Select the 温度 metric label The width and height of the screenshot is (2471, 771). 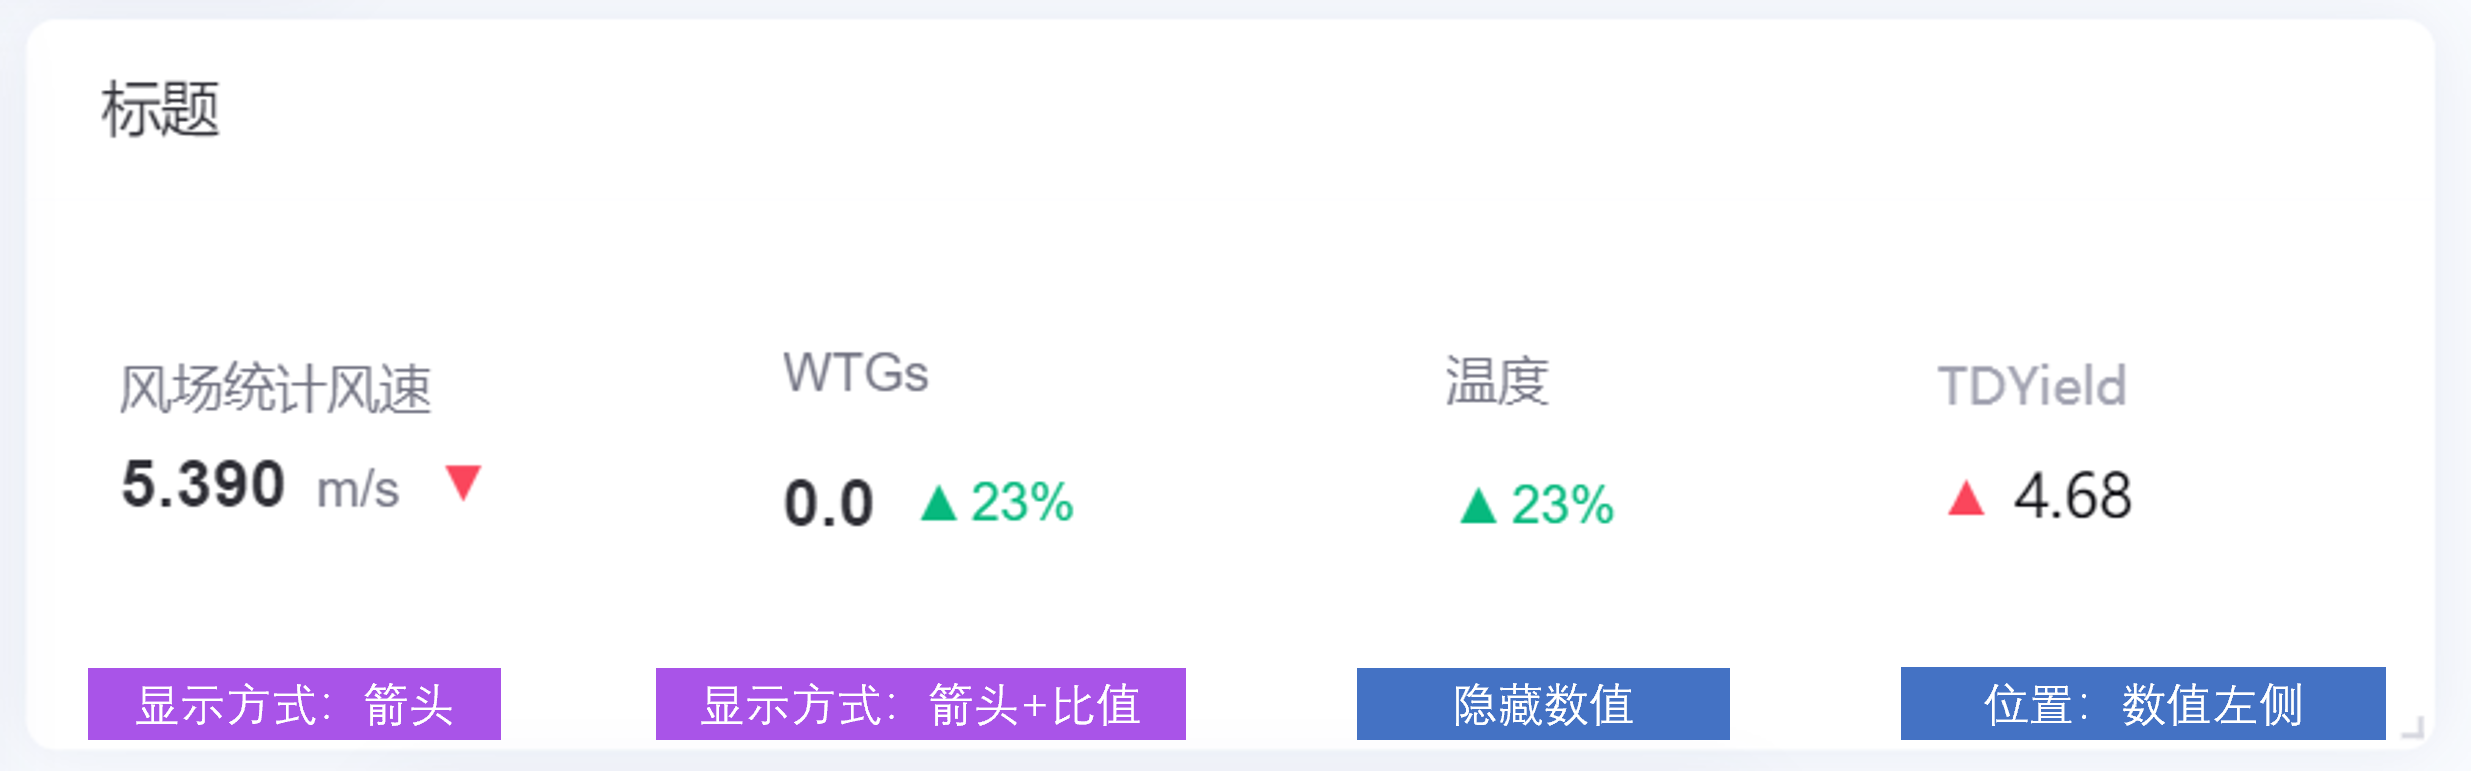tap(1497, 381)
